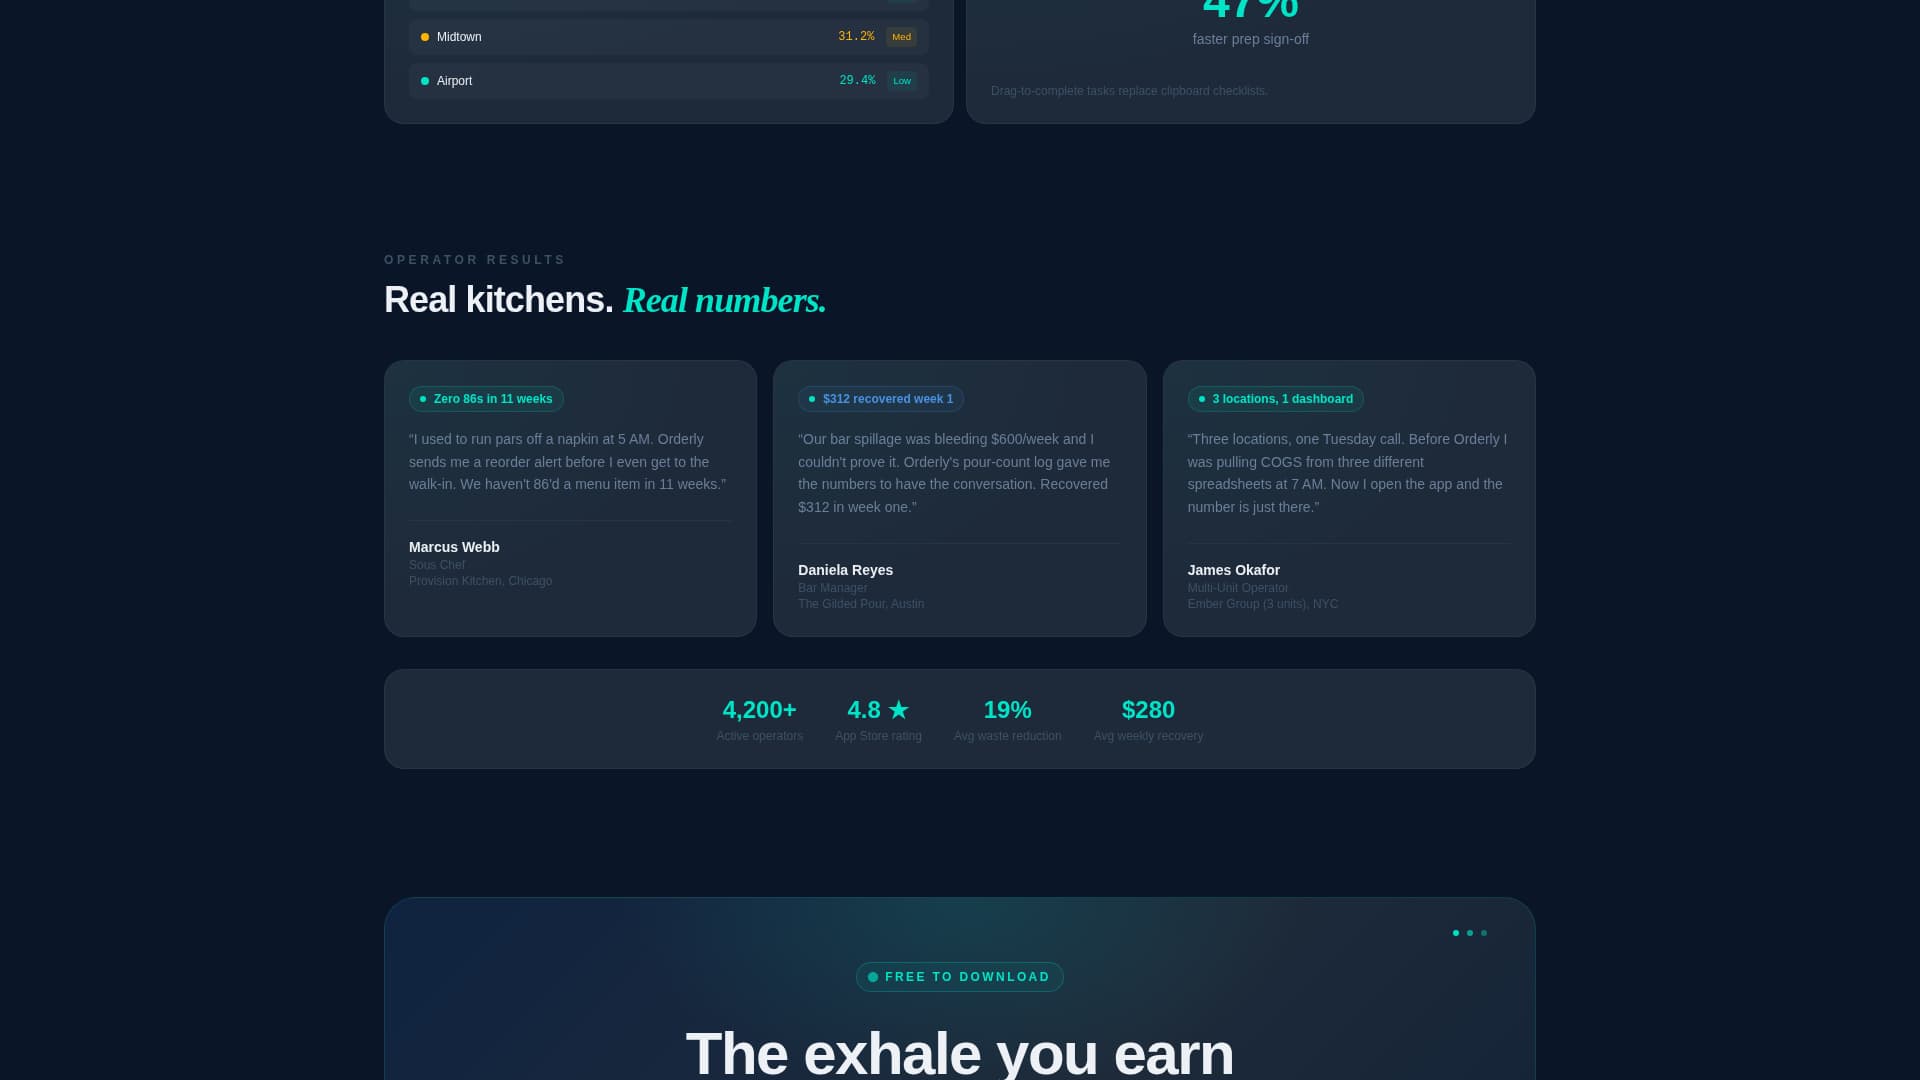This screenshot has height=1080, width=1920.
Task: Click the name Marcus Webb
Action: click(454, 547)
